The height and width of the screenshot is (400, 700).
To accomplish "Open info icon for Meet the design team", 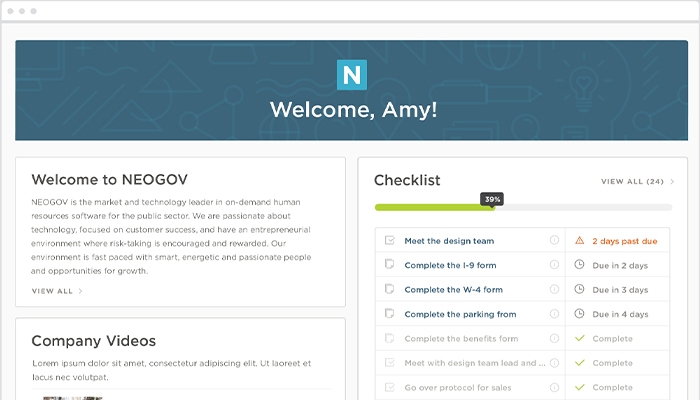I will [x=554, y=241].
